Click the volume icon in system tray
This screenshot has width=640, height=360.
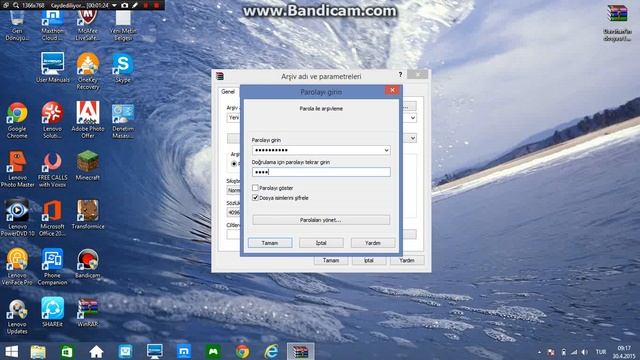[x=584, y=352]
